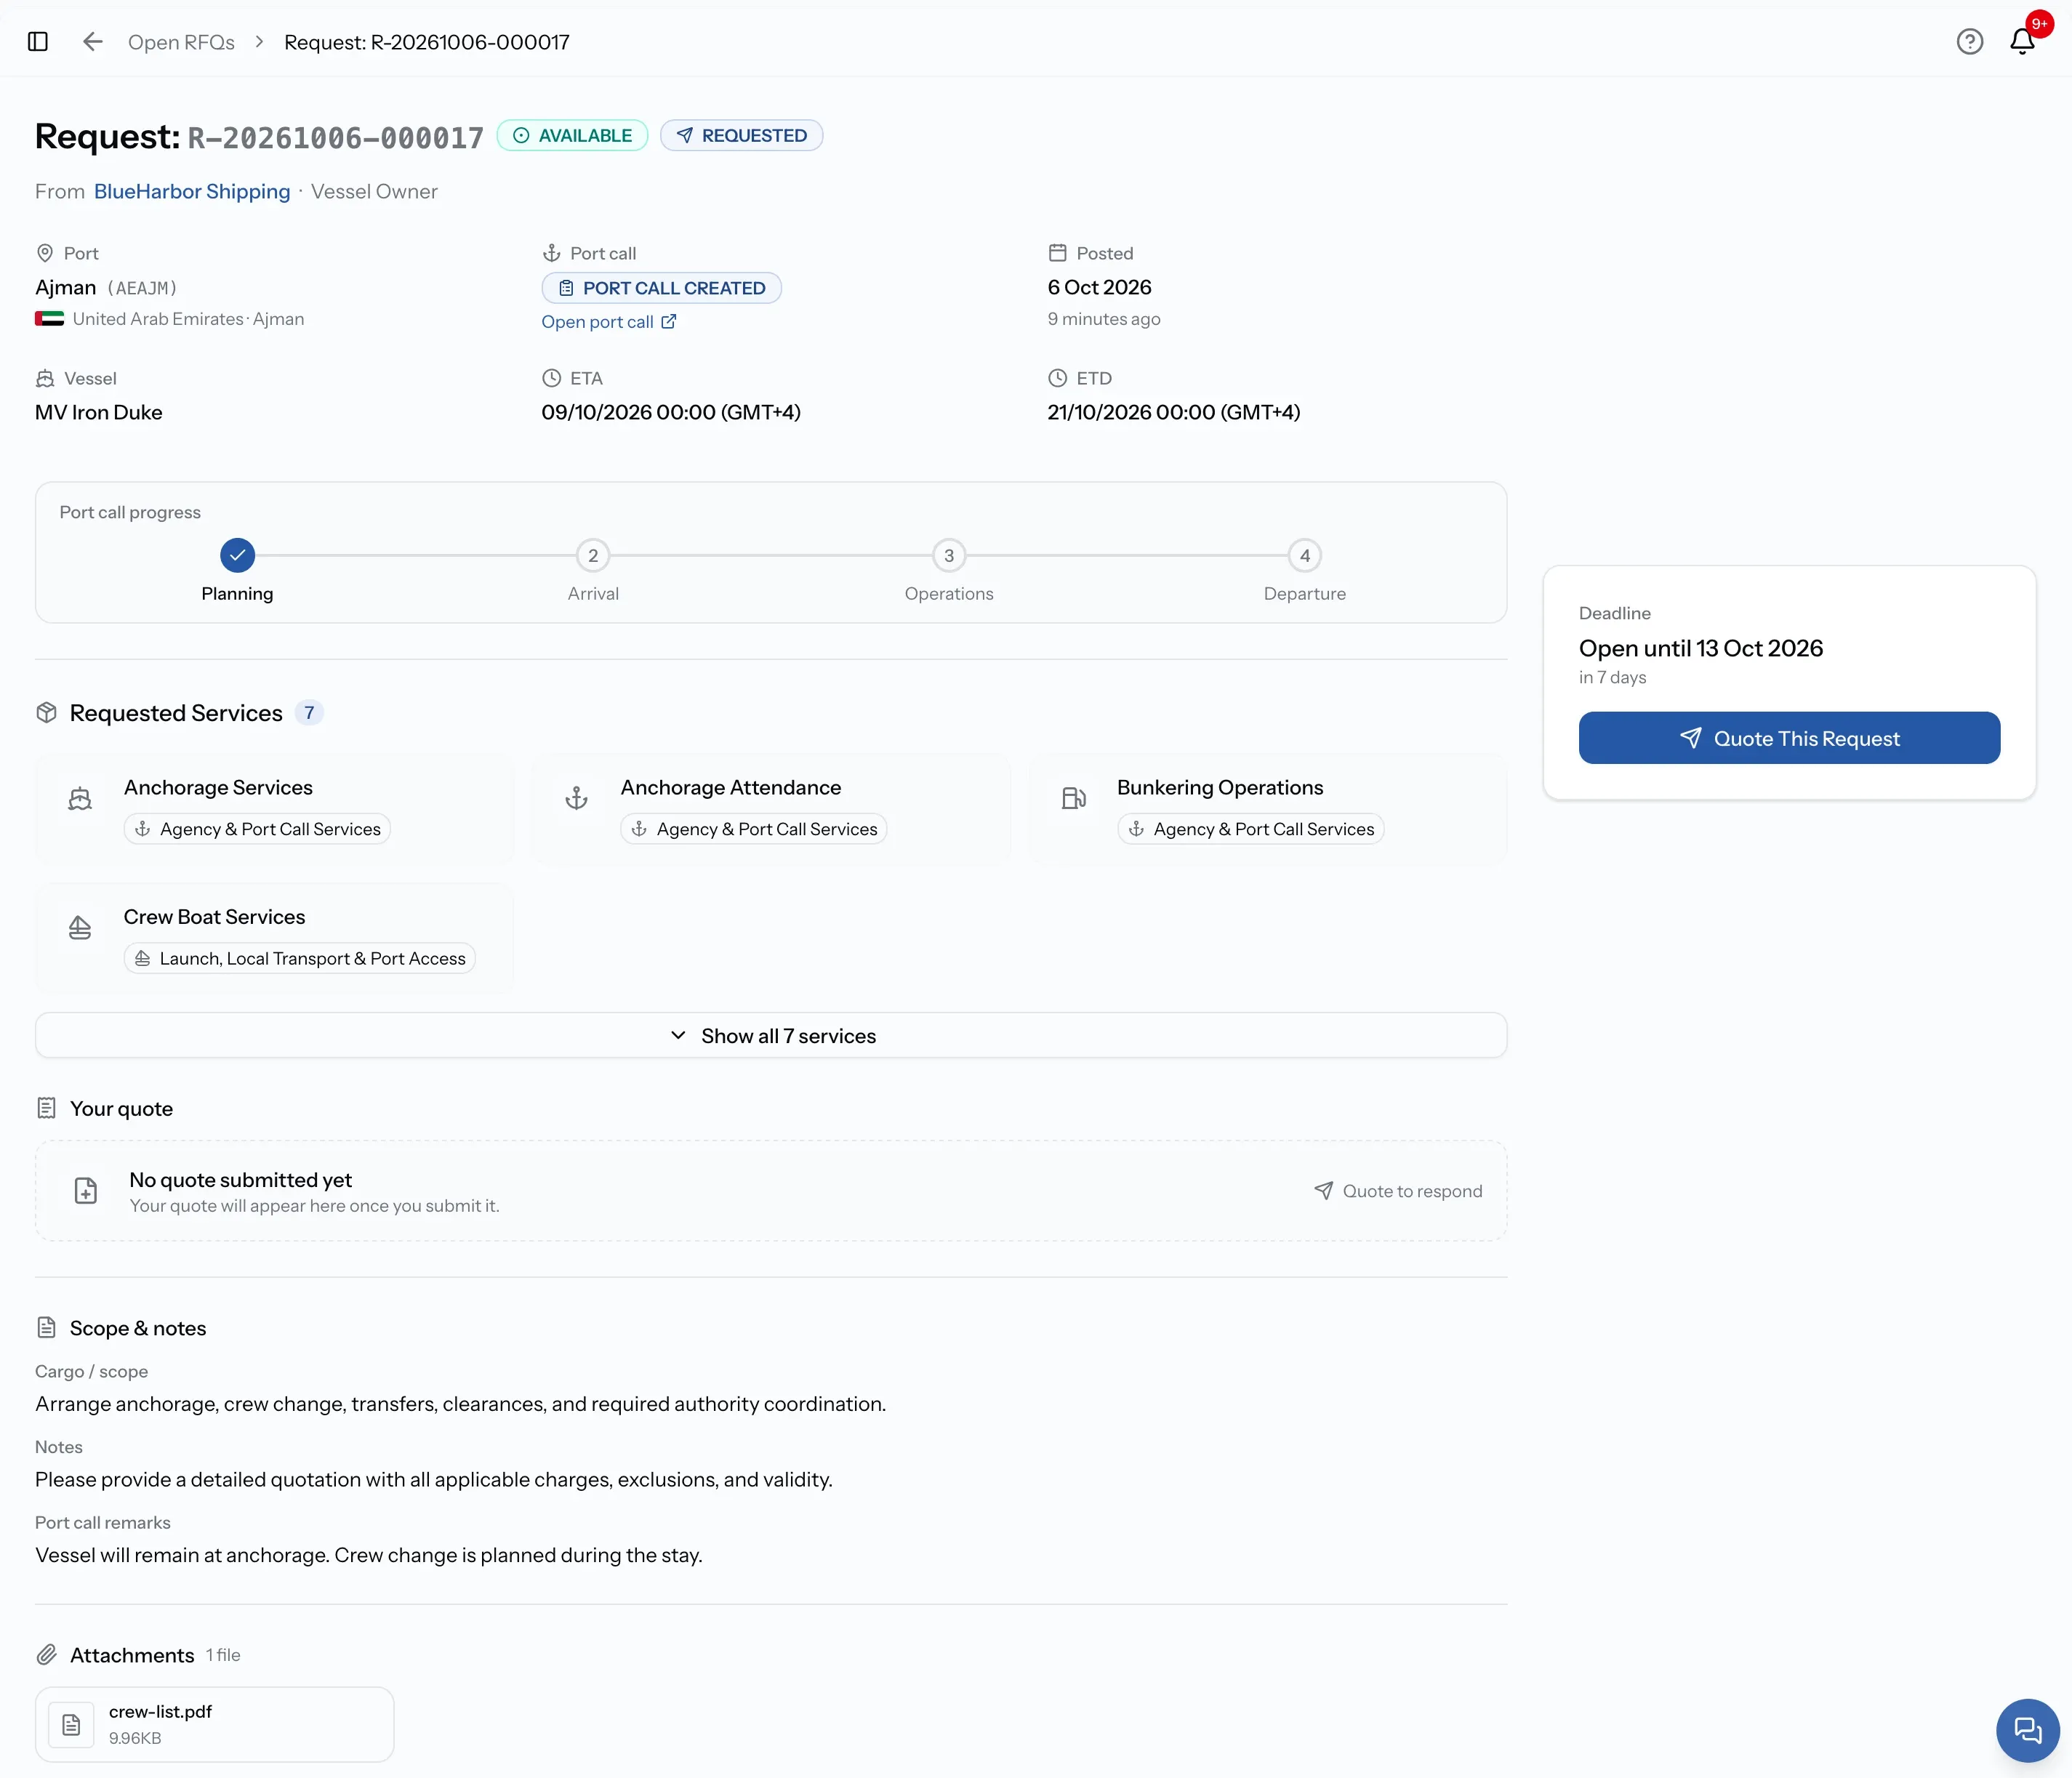Screen dimensions: 2072x1778
Task: Click the Attachments paperclip icon
Action: (46, 1654)
